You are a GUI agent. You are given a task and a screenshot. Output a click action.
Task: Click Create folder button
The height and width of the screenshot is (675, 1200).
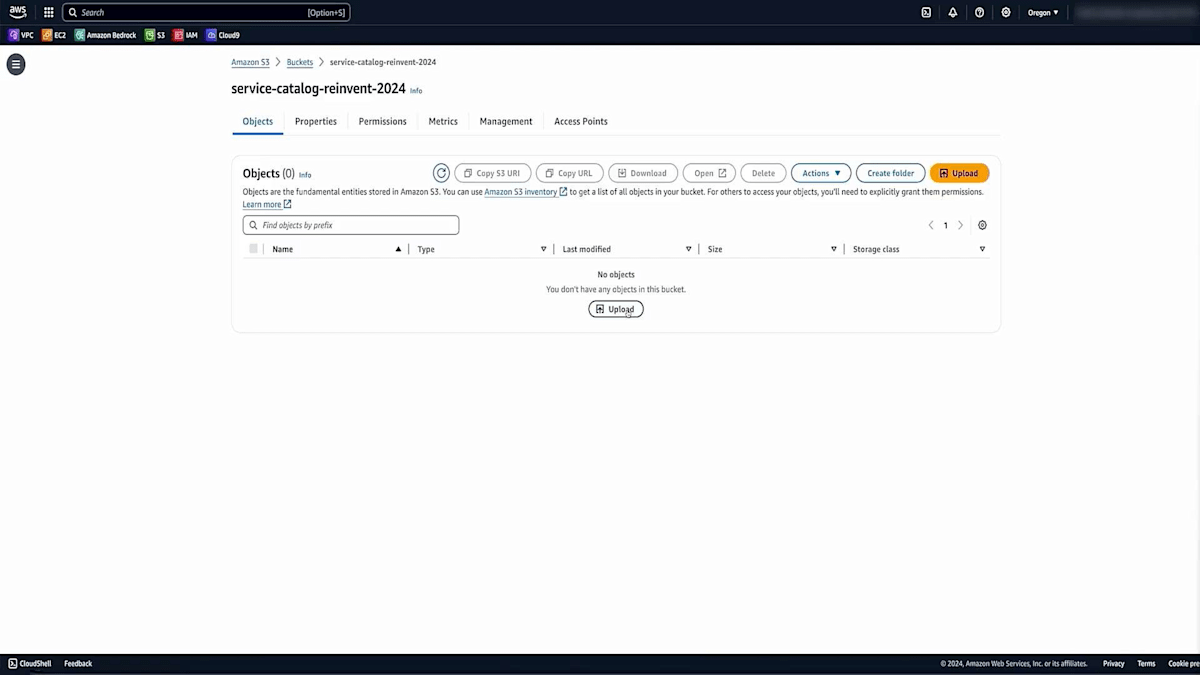890,173
